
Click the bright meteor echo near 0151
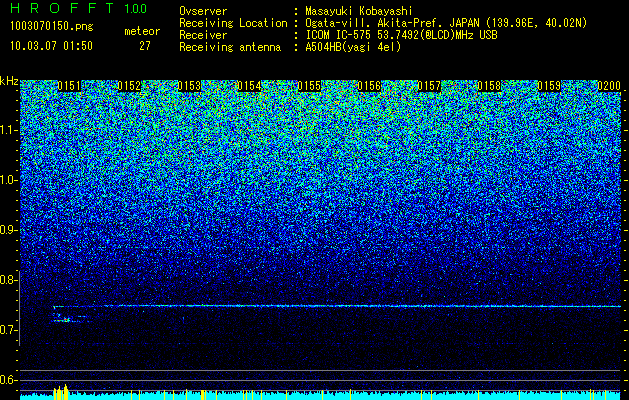[x=65, y=319]
